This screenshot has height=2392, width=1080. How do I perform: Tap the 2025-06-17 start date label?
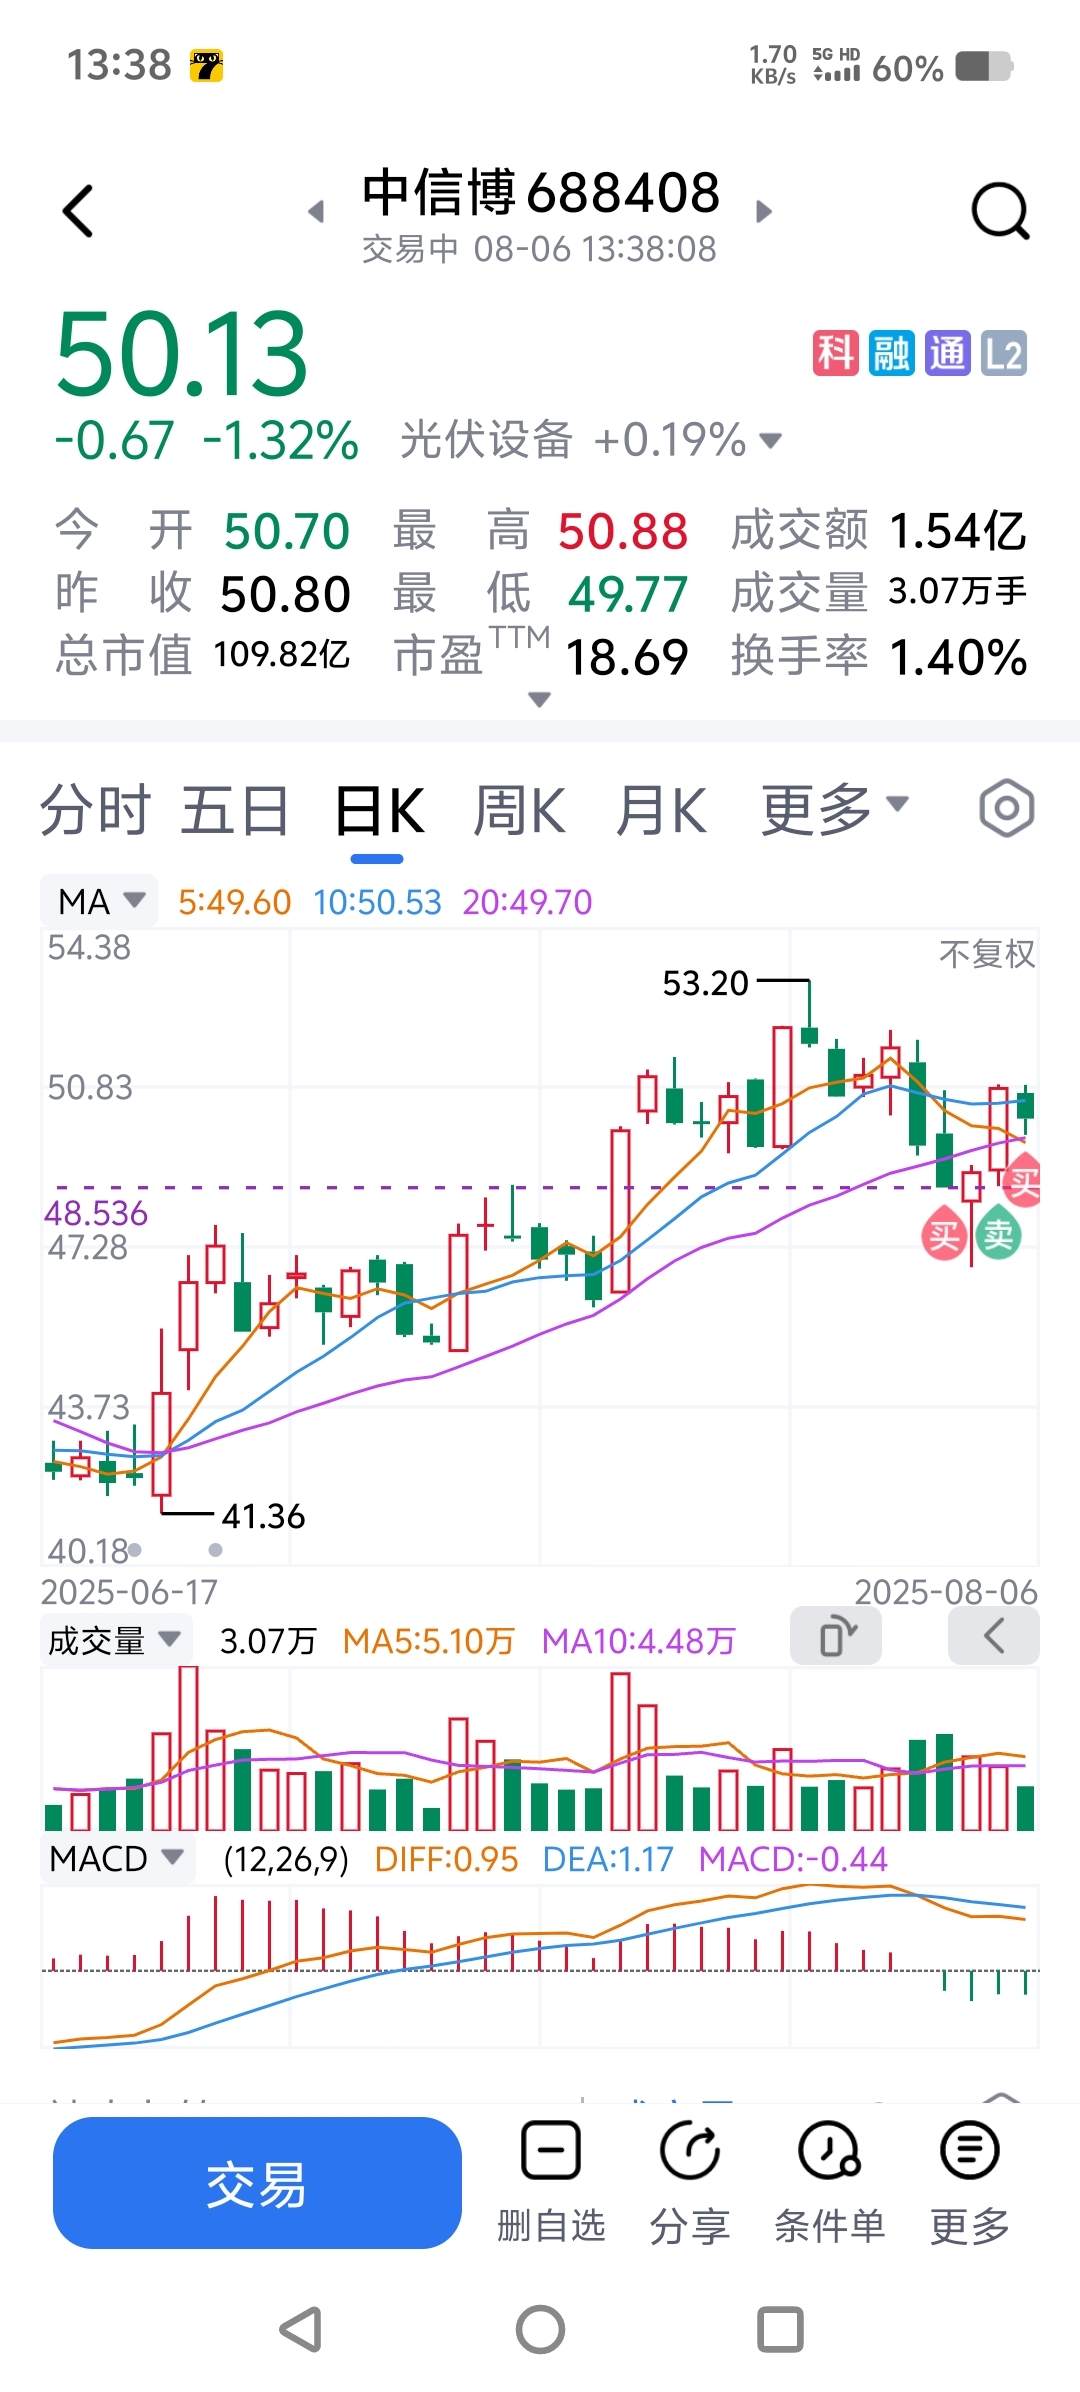pos(129,1592)
